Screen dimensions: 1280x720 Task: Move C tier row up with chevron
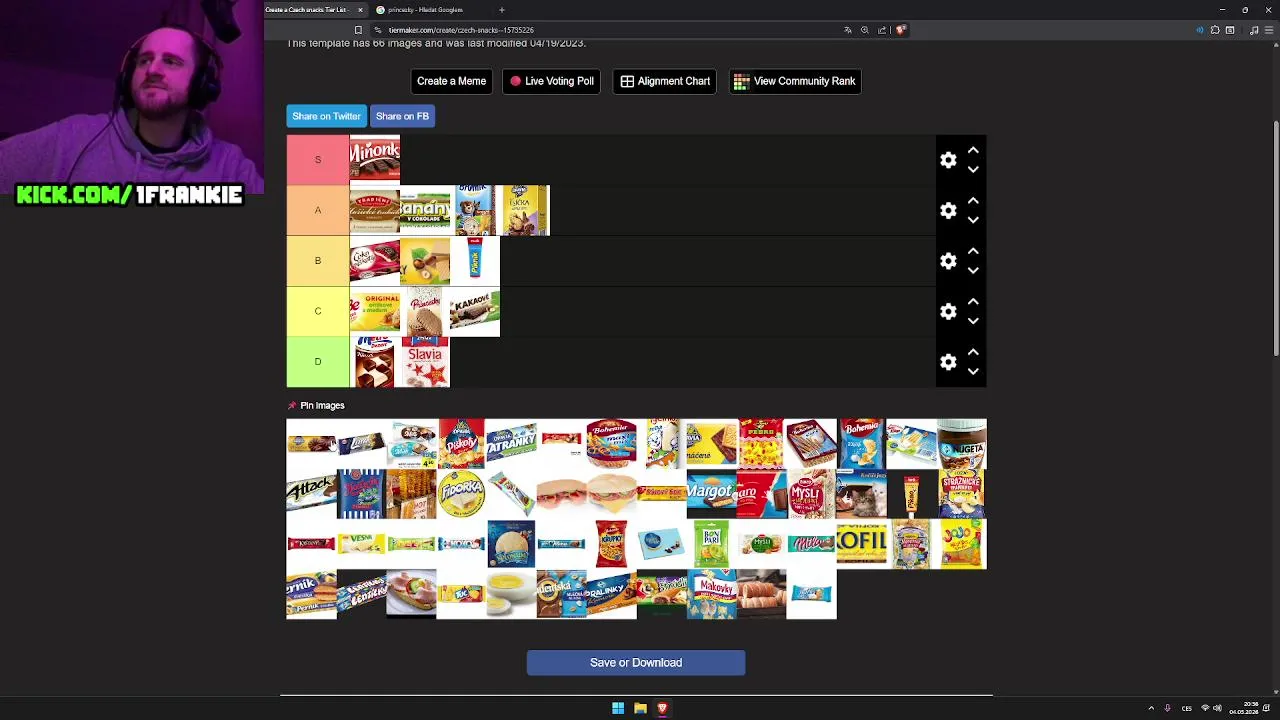point(973,301)
